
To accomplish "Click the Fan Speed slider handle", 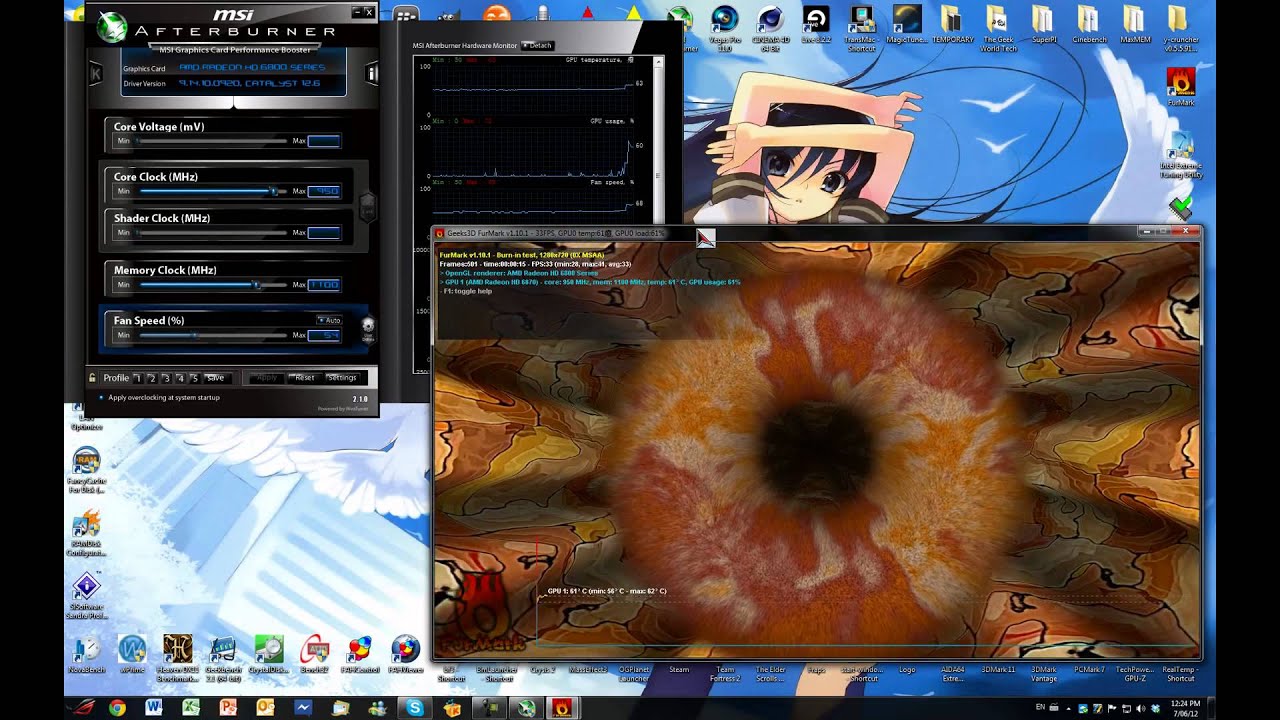I will pyautogui.click(x=193, y=335).
